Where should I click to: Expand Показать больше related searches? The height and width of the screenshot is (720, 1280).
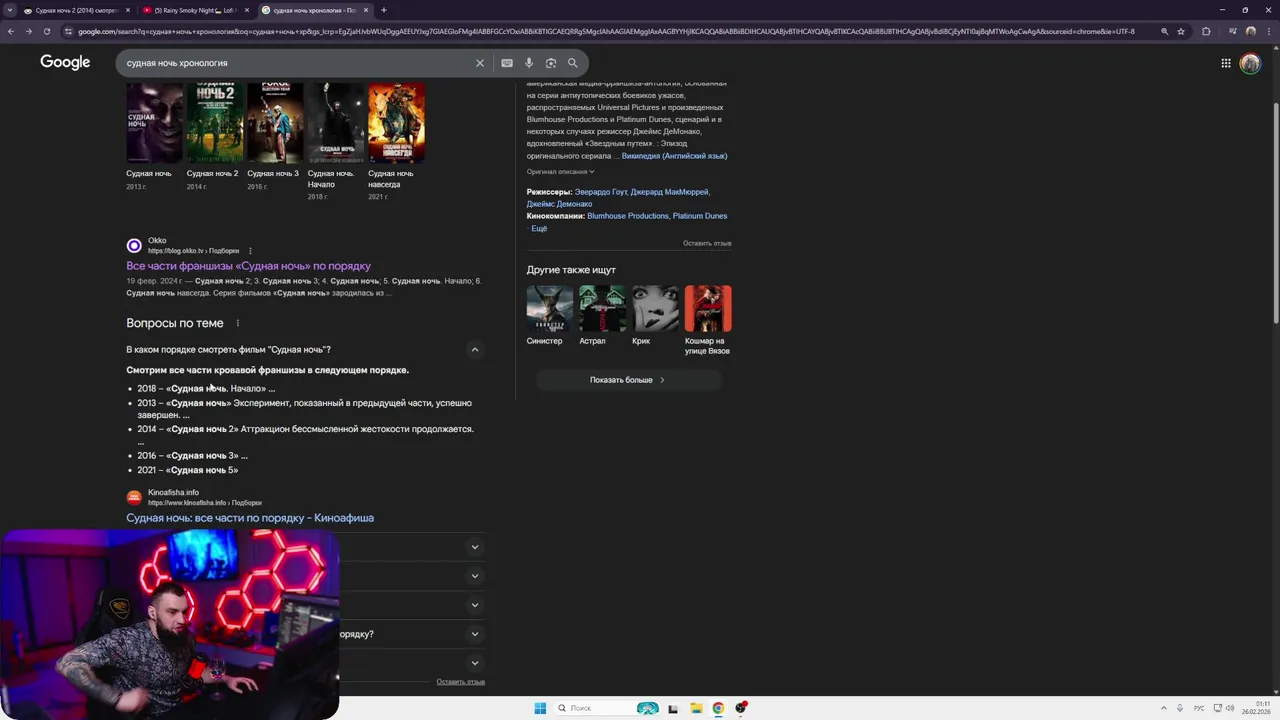click(627, 380)
